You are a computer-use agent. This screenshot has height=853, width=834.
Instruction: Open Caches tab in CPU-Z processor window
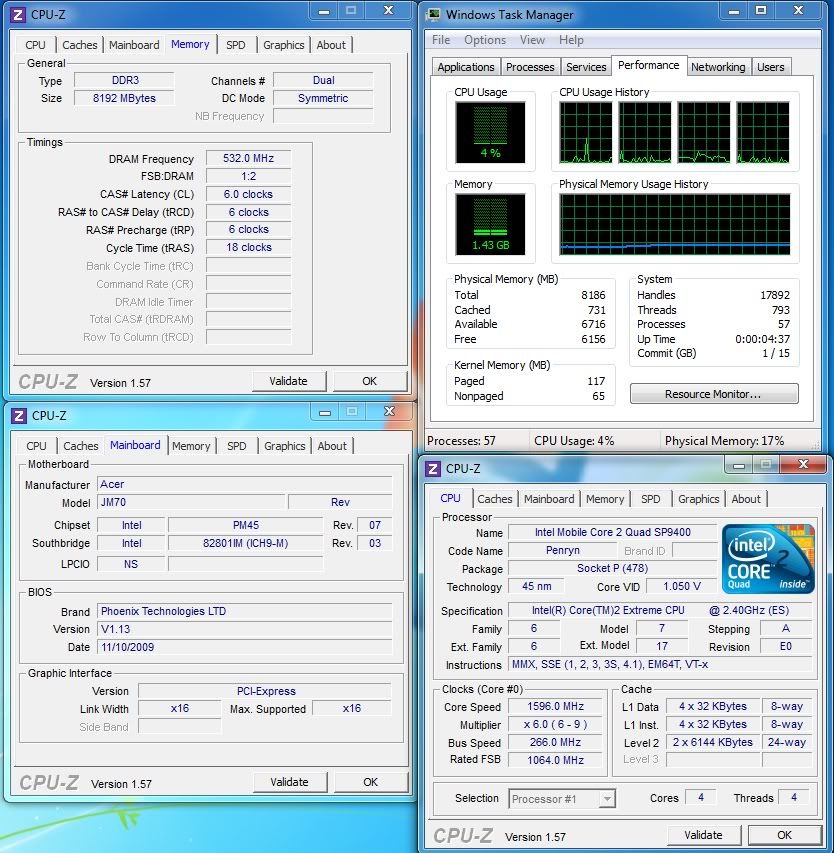(495, 499)
